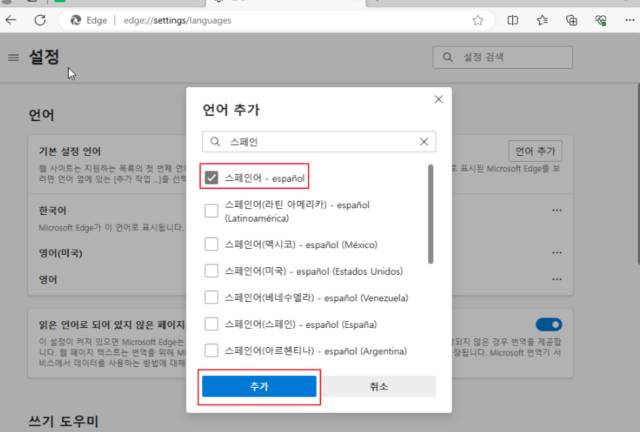
Task: Uncheck 스페인어 - español checkbox
Action: coord(211,178)
